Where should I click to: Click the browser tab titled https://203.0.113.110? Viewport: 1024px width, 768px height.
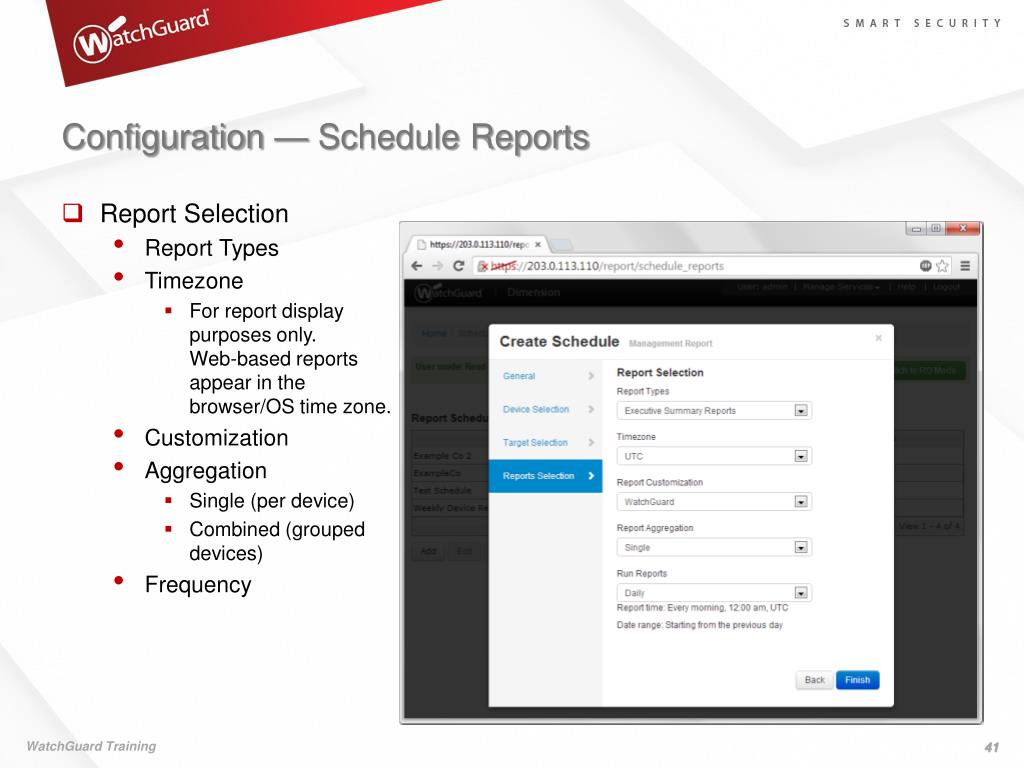pyautogui.click(x=477, y=244)
